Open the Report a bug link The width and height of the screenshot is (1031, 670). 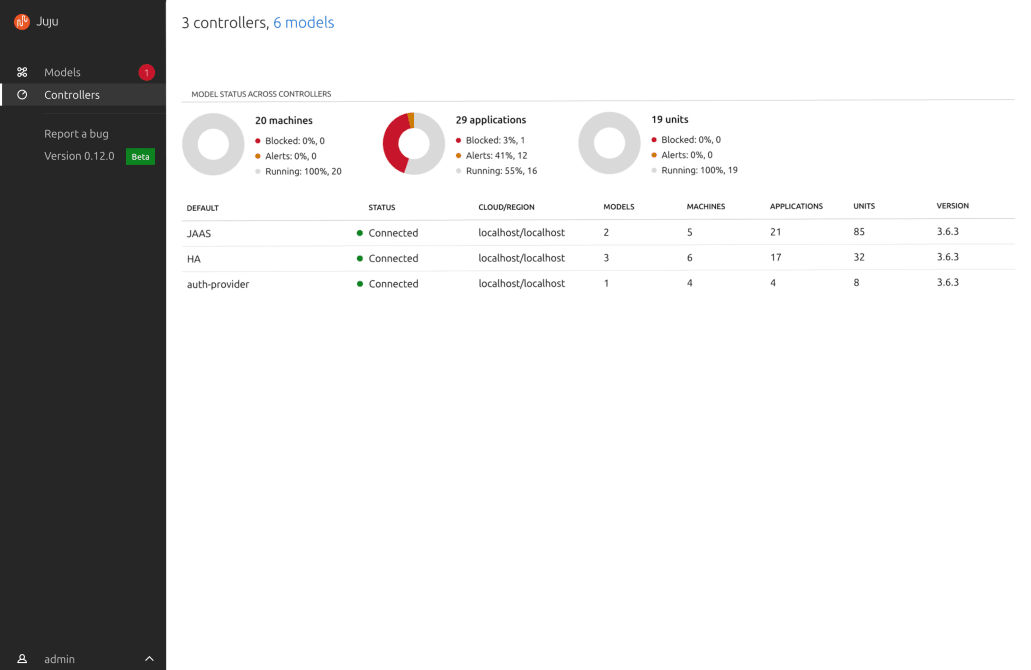(76, 133)
